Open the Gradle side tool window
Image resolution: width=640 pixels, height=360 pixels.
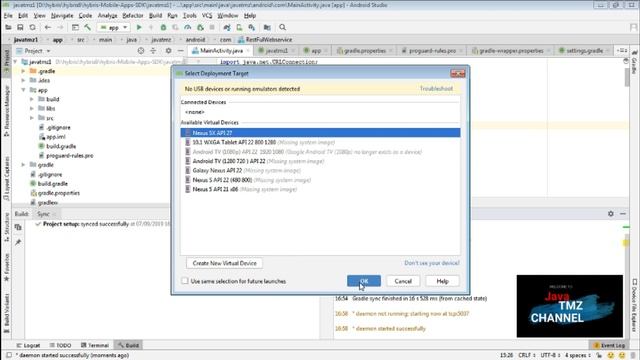pos(635,62)
